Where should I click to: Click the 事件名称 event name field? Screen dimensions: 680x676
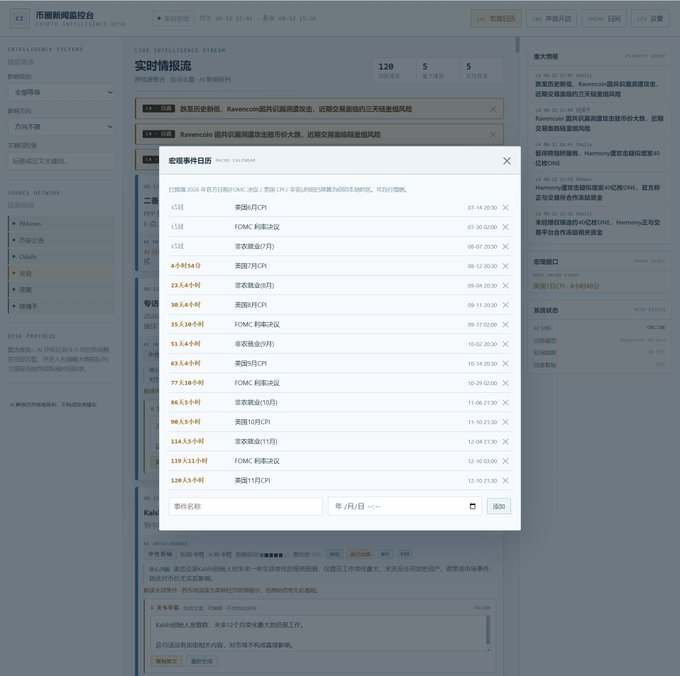(x=245, y=506)
